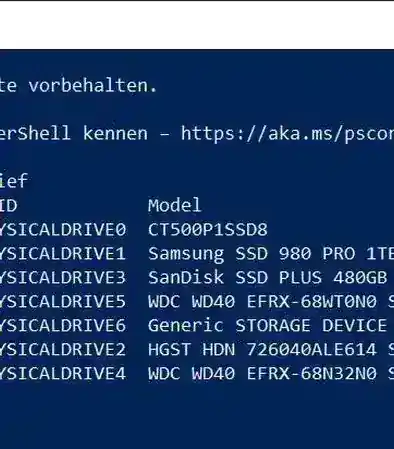Click WDC WD40 EFRX-68WT0N0 model text
394x449 pixels.
(262, 301)
